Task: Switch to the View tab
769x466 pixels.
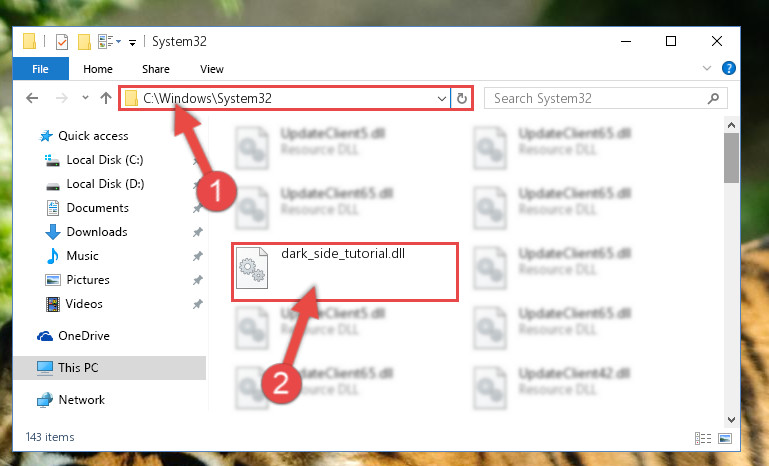Action: click(212, 69)
